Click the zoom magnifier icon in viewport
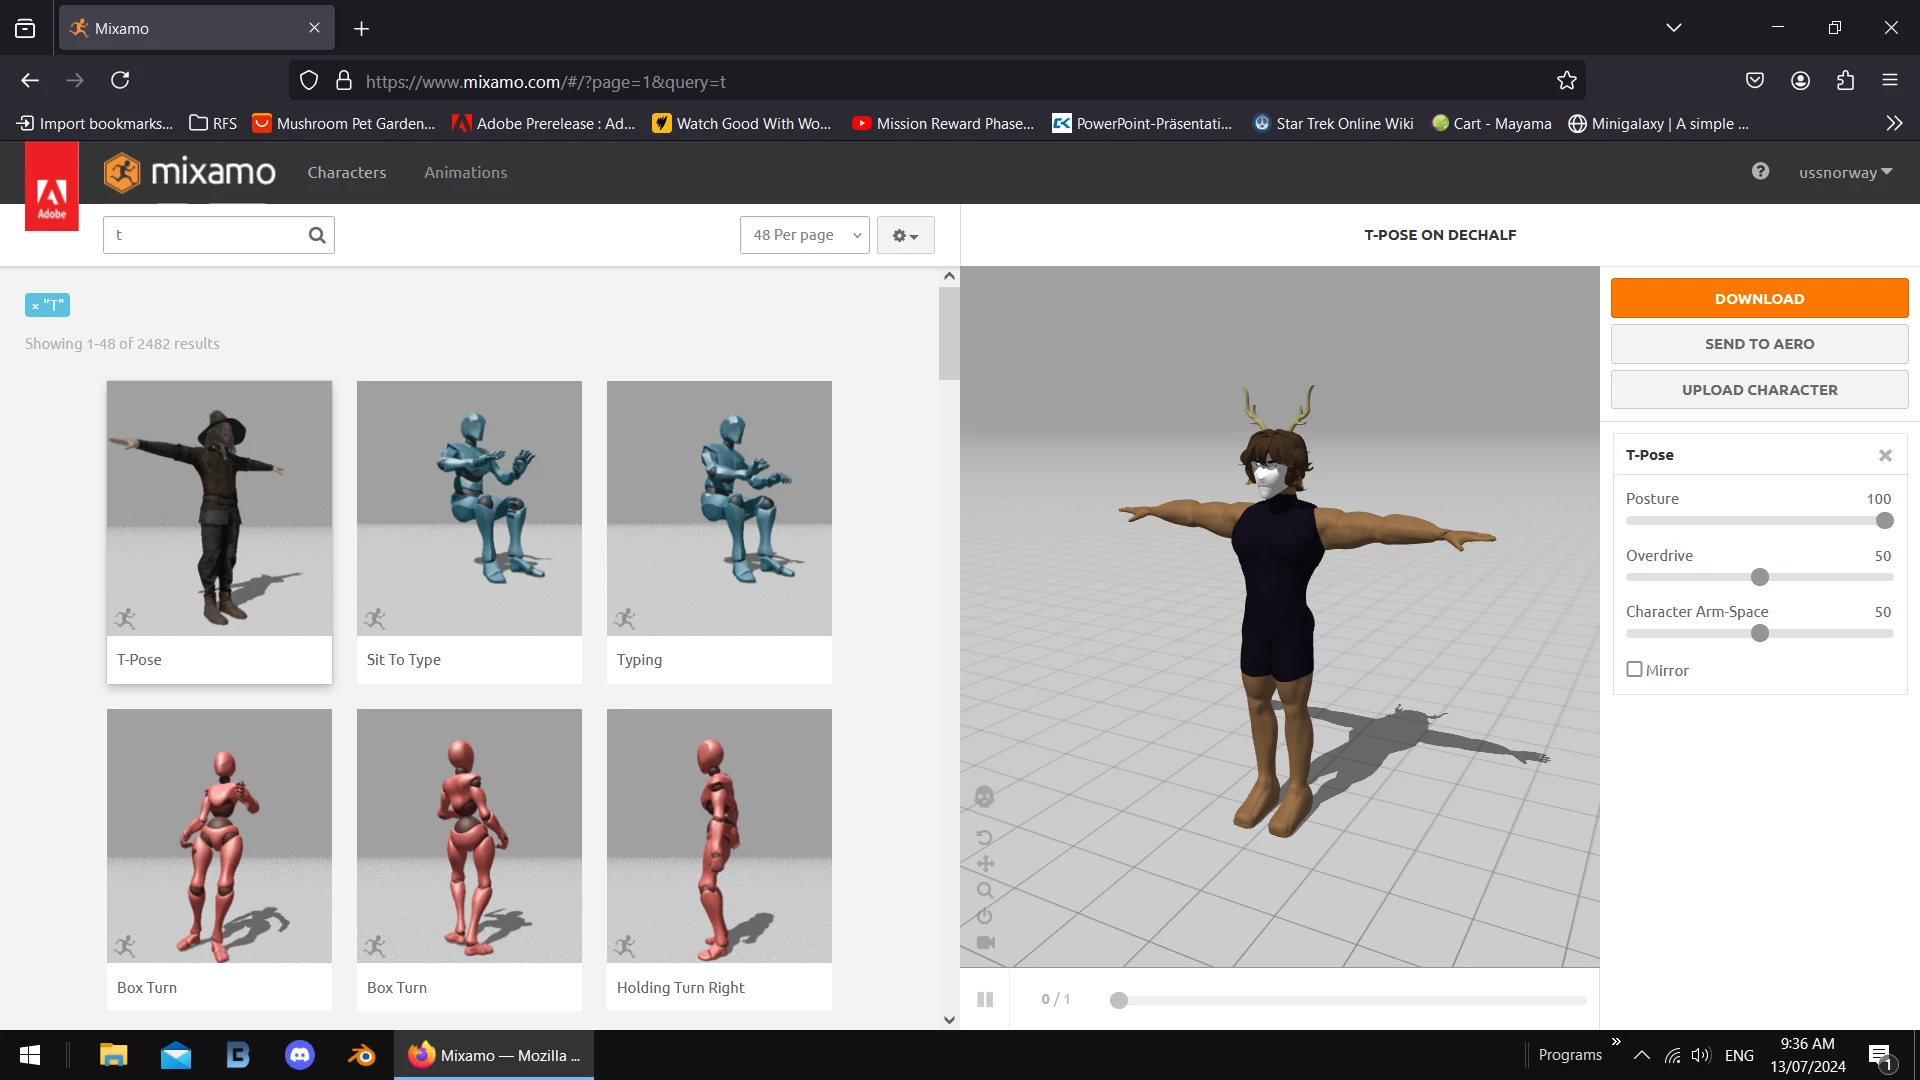1920x1080 pixels. (984, 890)
